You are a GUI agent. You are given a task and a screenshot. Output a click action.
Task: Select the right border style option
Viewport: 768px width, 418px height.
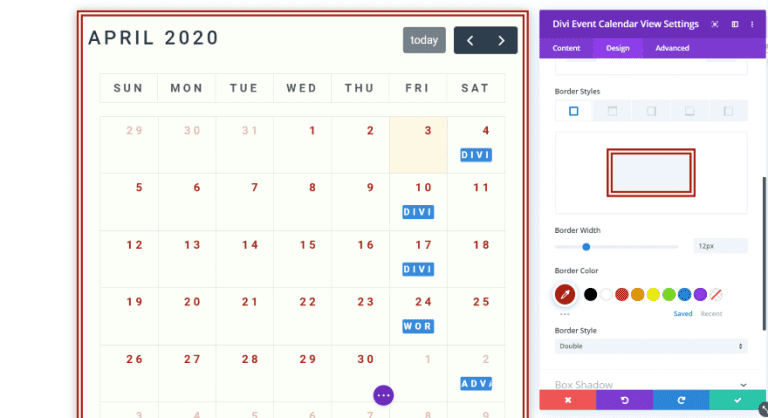point(651,111)
